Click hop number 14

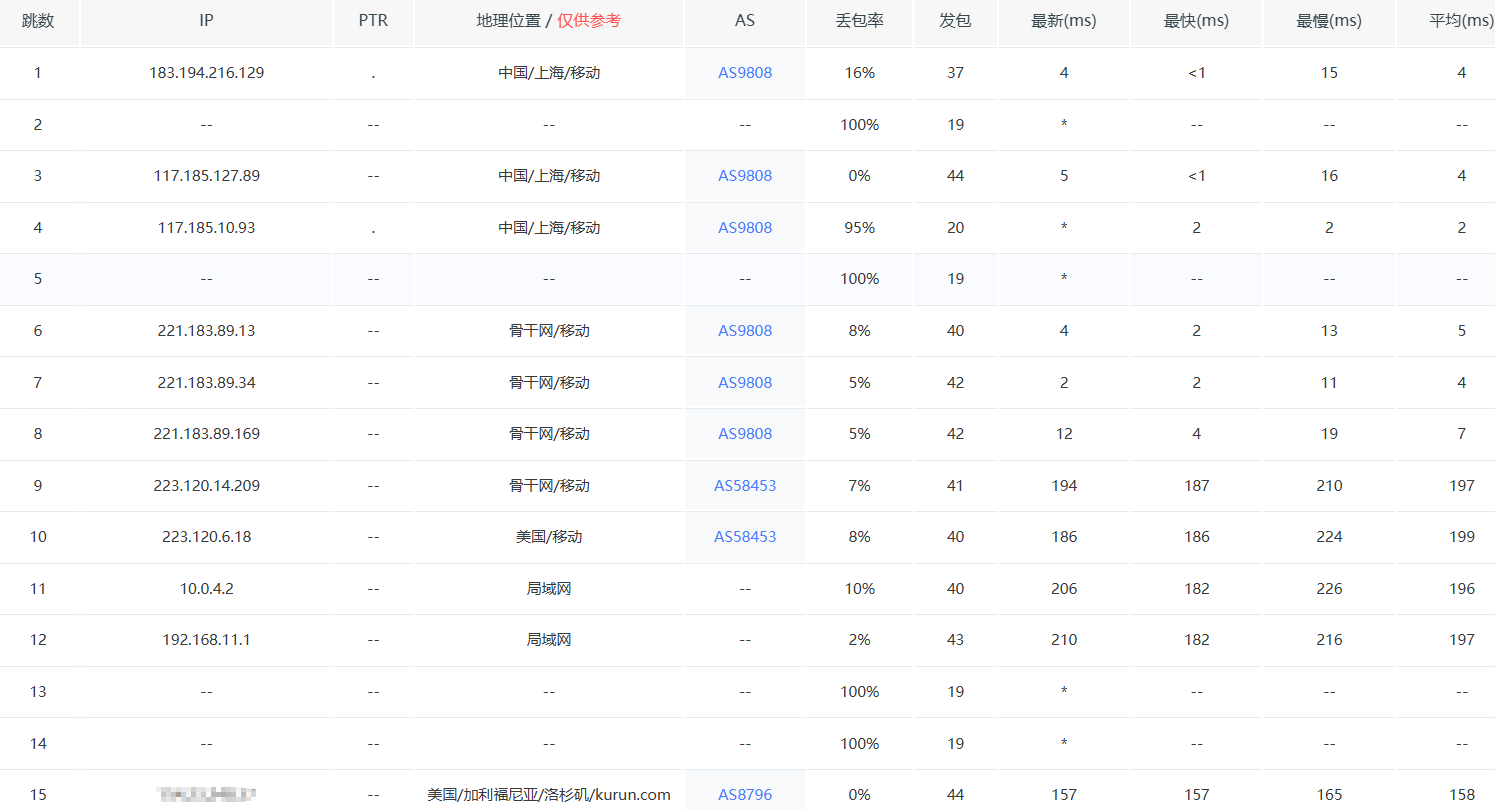pyautogui.click(x=38, y=744)
